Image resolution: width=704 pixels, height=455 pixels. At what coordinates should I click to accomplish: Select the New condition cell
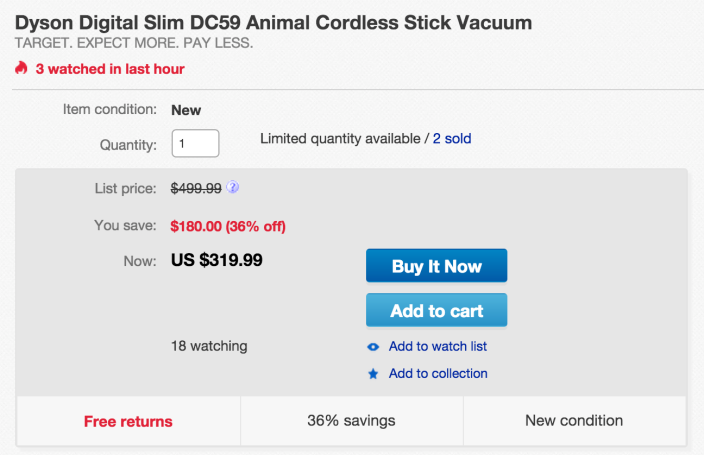[x=573, y=421]
